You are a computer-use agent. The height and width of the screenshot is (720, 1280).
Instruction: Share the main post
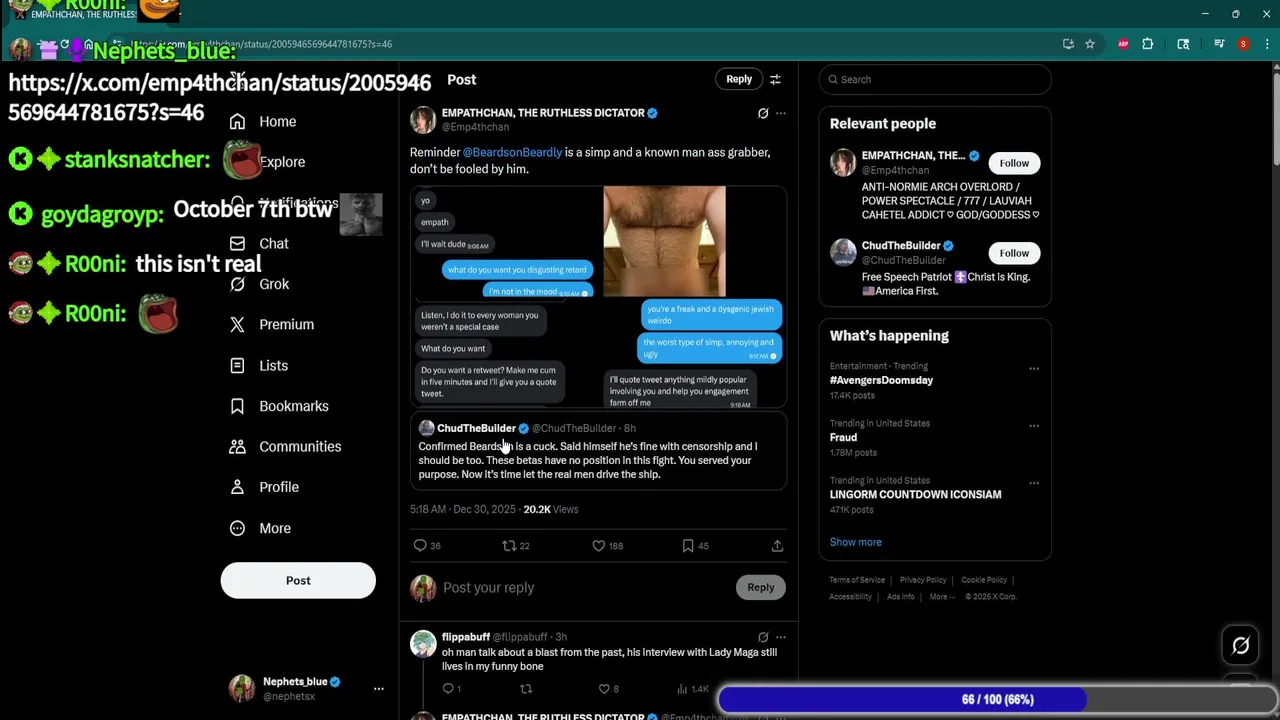coord(777,545)
